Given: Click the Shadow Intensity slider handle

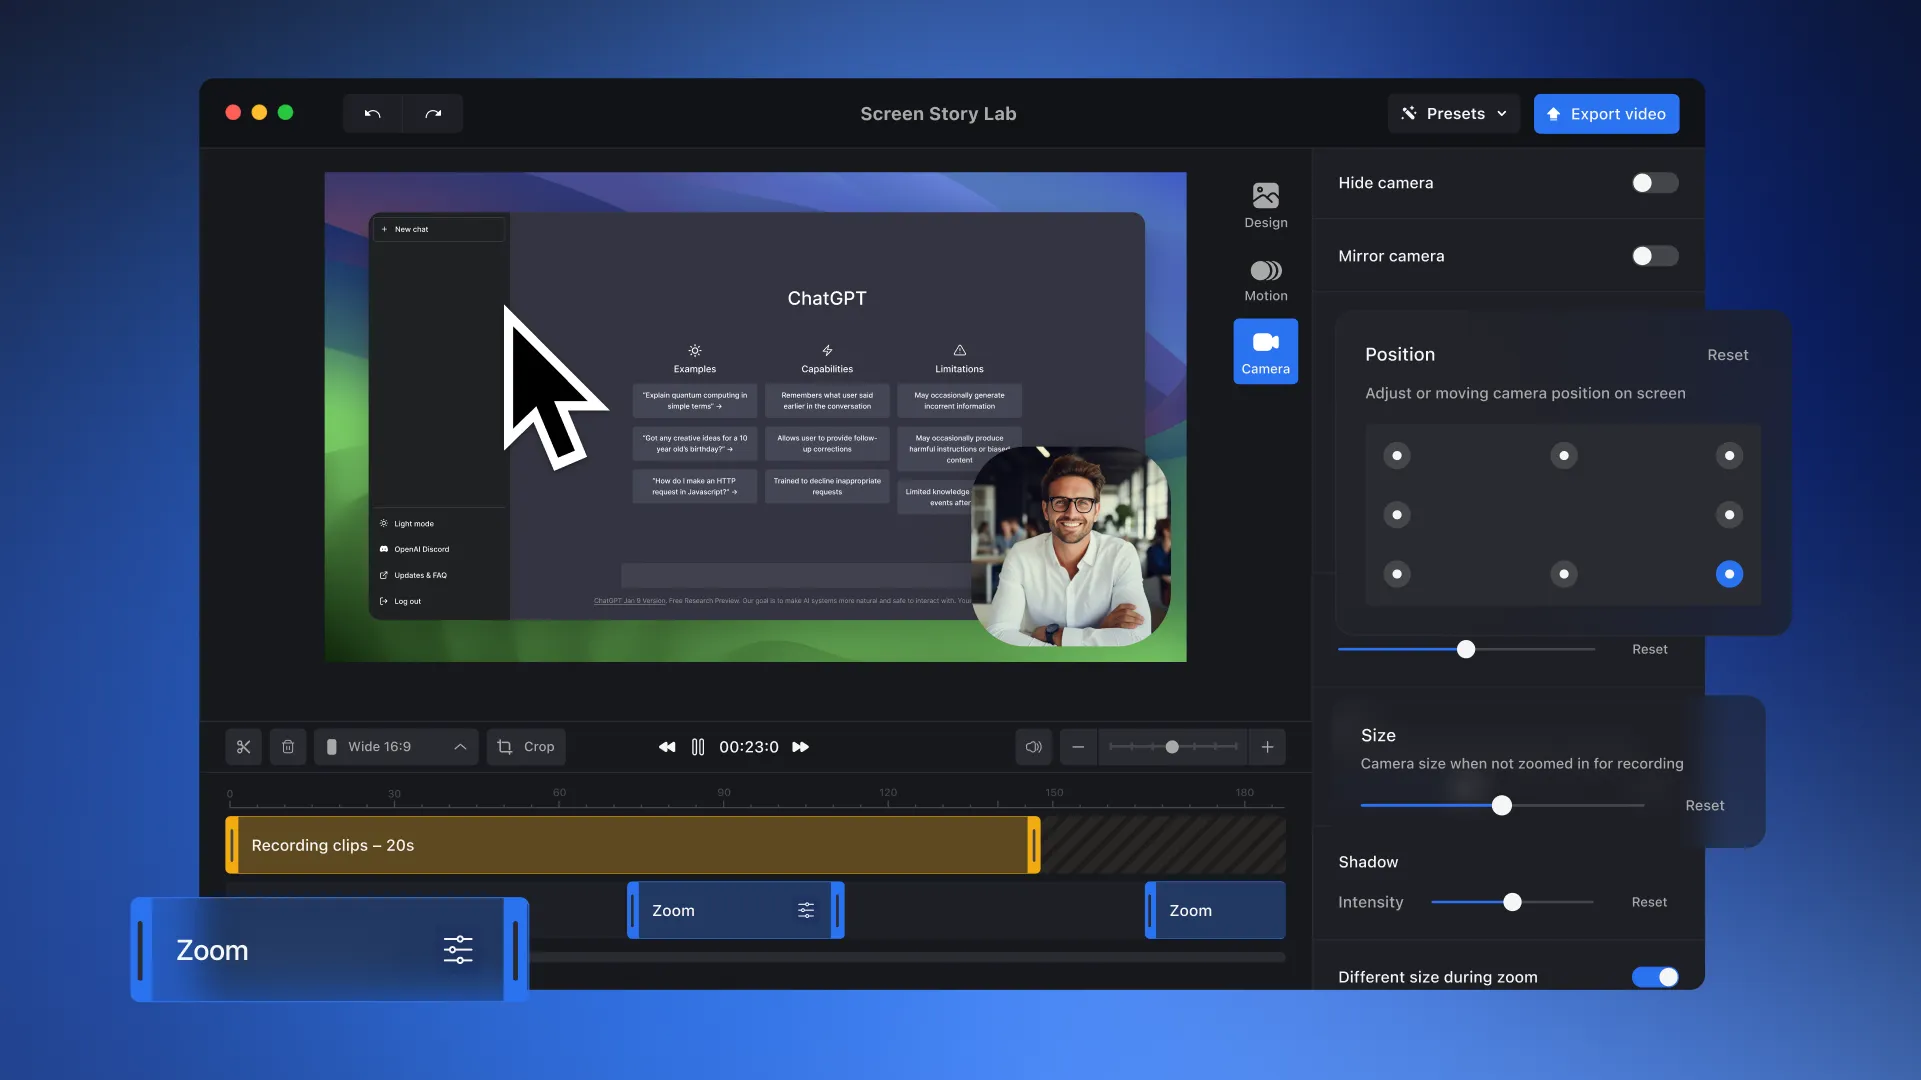Looking at the screenshot, I should pos(1512,902).
